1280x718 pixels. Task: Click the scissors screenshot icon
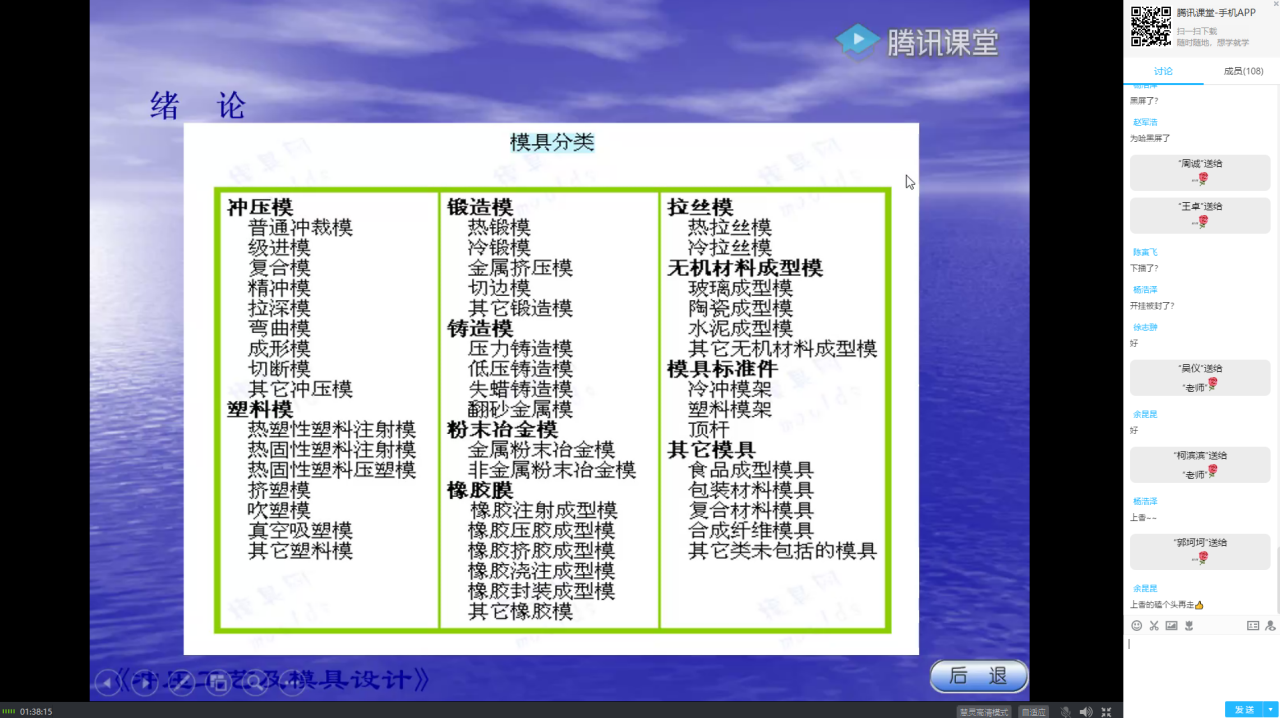[1153, 626]
